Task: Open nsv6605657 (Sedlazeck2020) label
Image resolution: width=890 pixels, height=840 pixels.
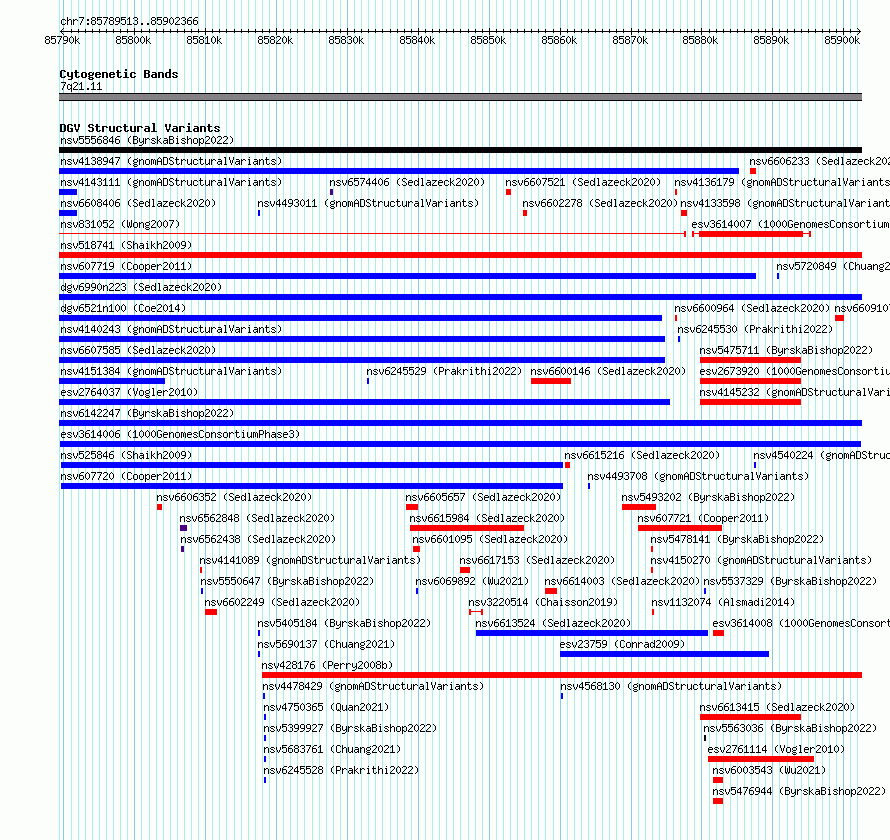Action: [483, 497]
